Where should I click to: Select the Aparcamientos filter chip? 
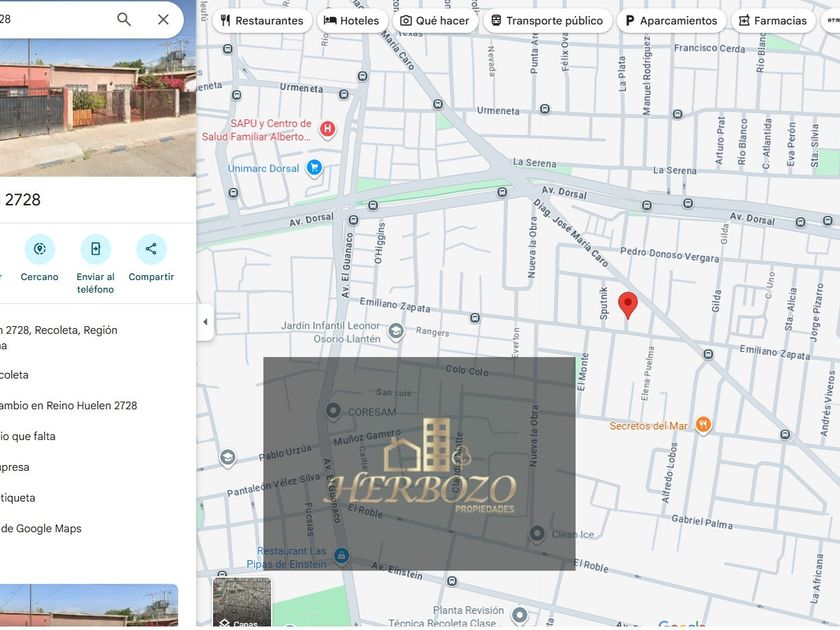pyautogui.click(x=671, y=21)
